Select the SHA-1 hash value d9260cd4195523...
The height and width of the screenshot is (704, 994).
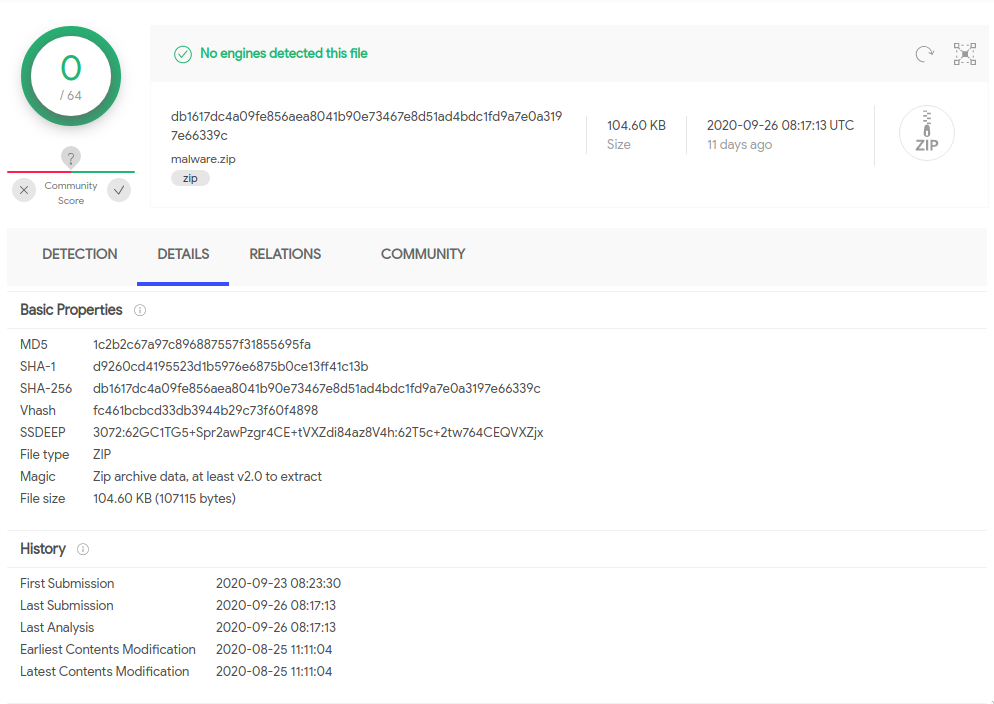pos(231,366)
